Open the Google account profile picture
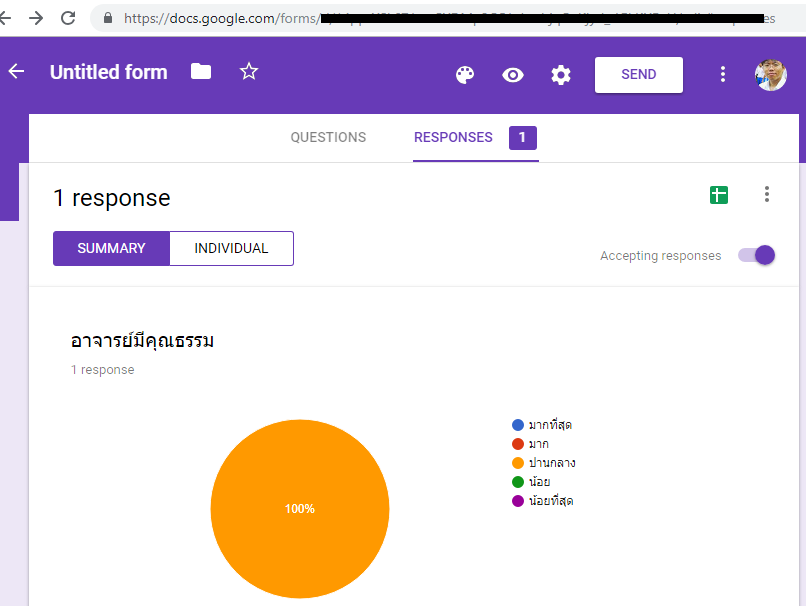 pos(770,75)
